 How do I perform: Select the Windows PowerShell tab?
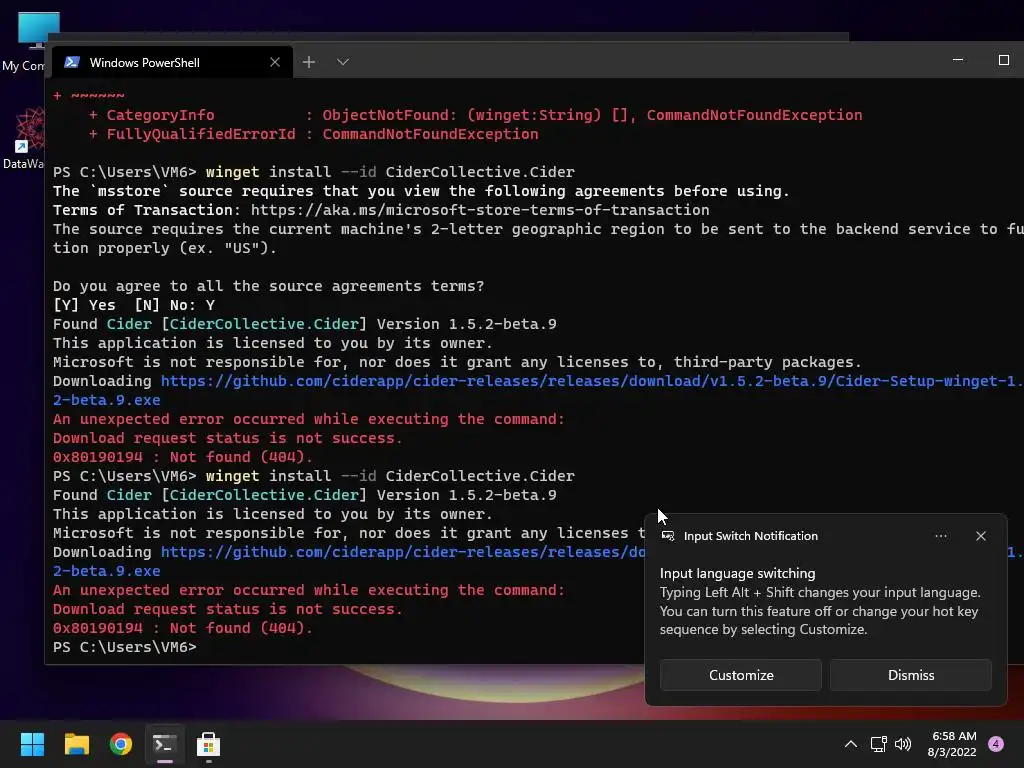[x=172, y=62]
